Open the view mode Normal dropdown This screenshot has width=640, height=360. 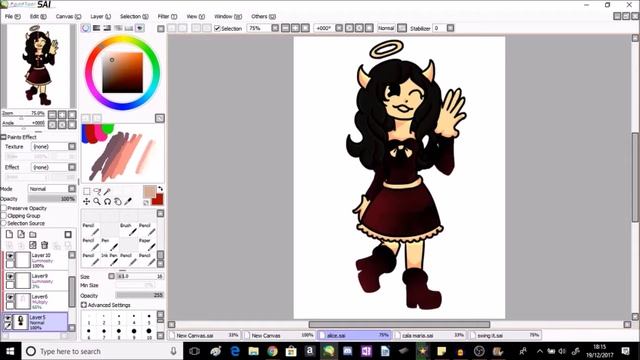tap(402, 28)
